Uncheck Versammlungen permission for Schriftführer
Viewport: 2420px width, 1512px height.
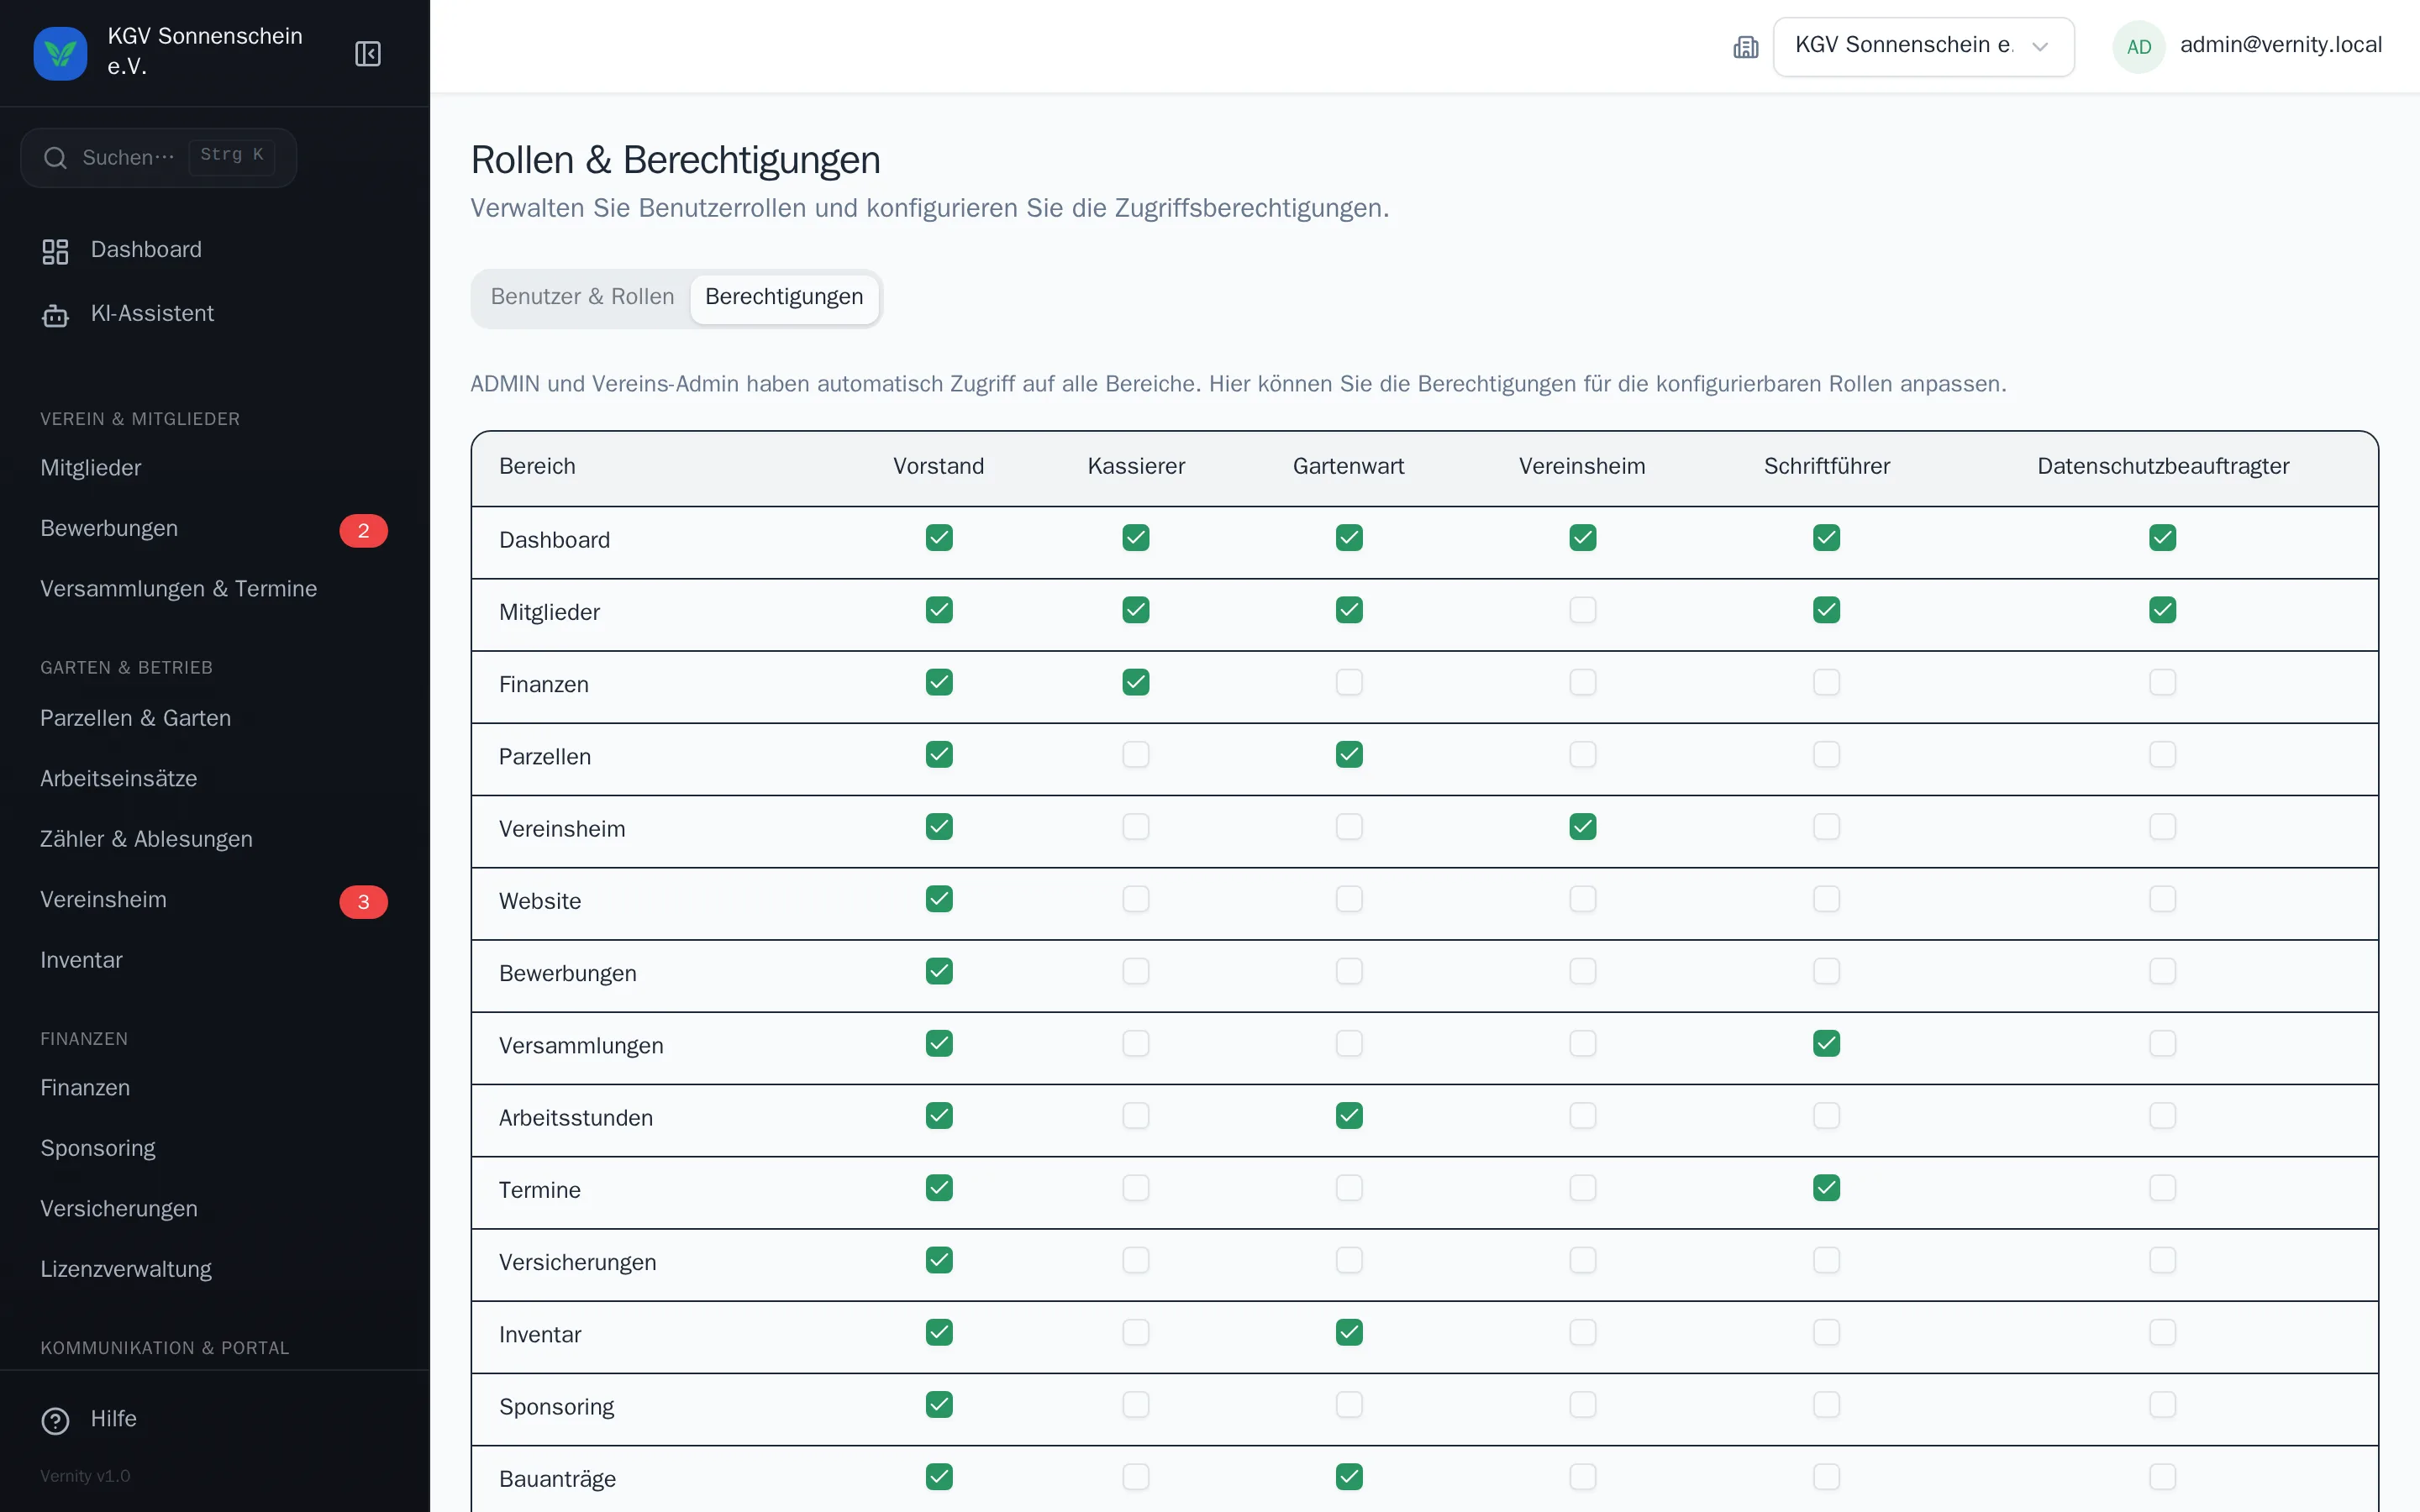pyautogui.click(x=1827, y=1044)
